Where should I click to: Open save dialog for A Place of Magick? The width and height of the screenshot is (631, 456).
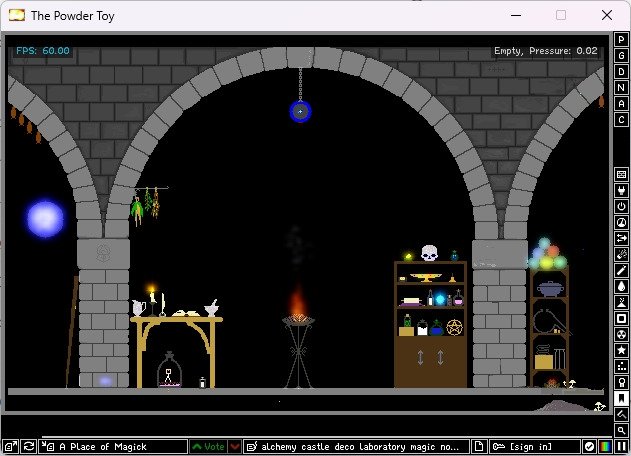click(x=113, y=446)
